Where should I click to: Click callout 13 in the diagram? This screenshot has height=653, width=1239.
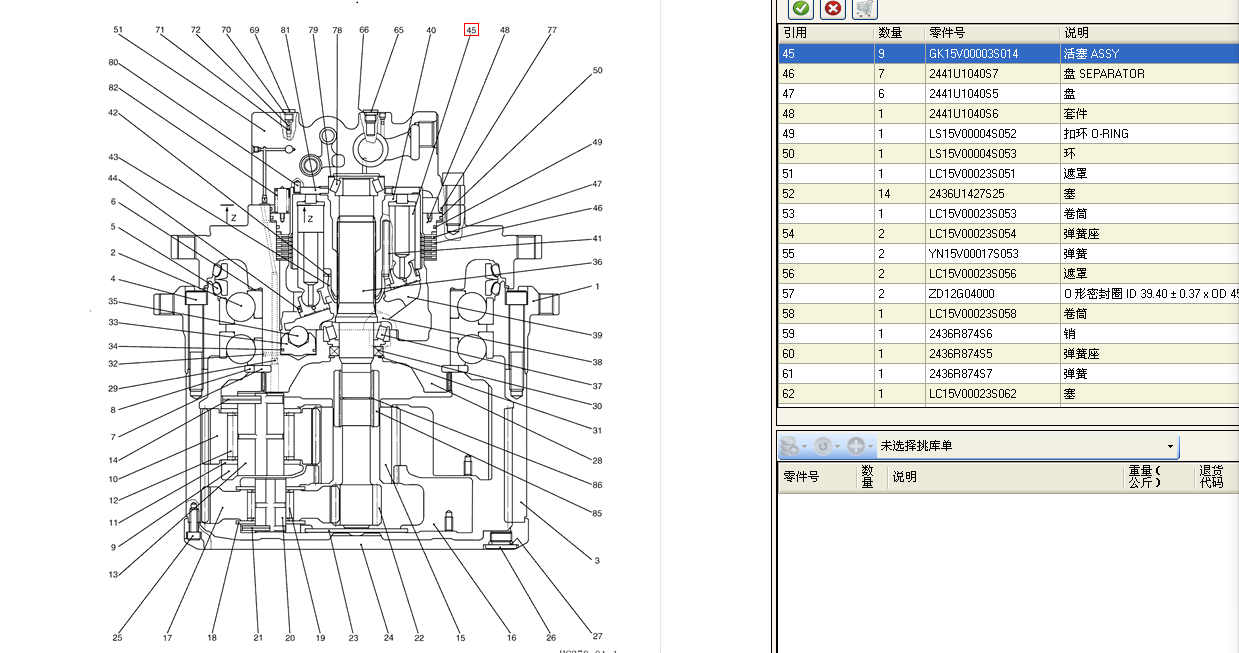tap(113, 574)
